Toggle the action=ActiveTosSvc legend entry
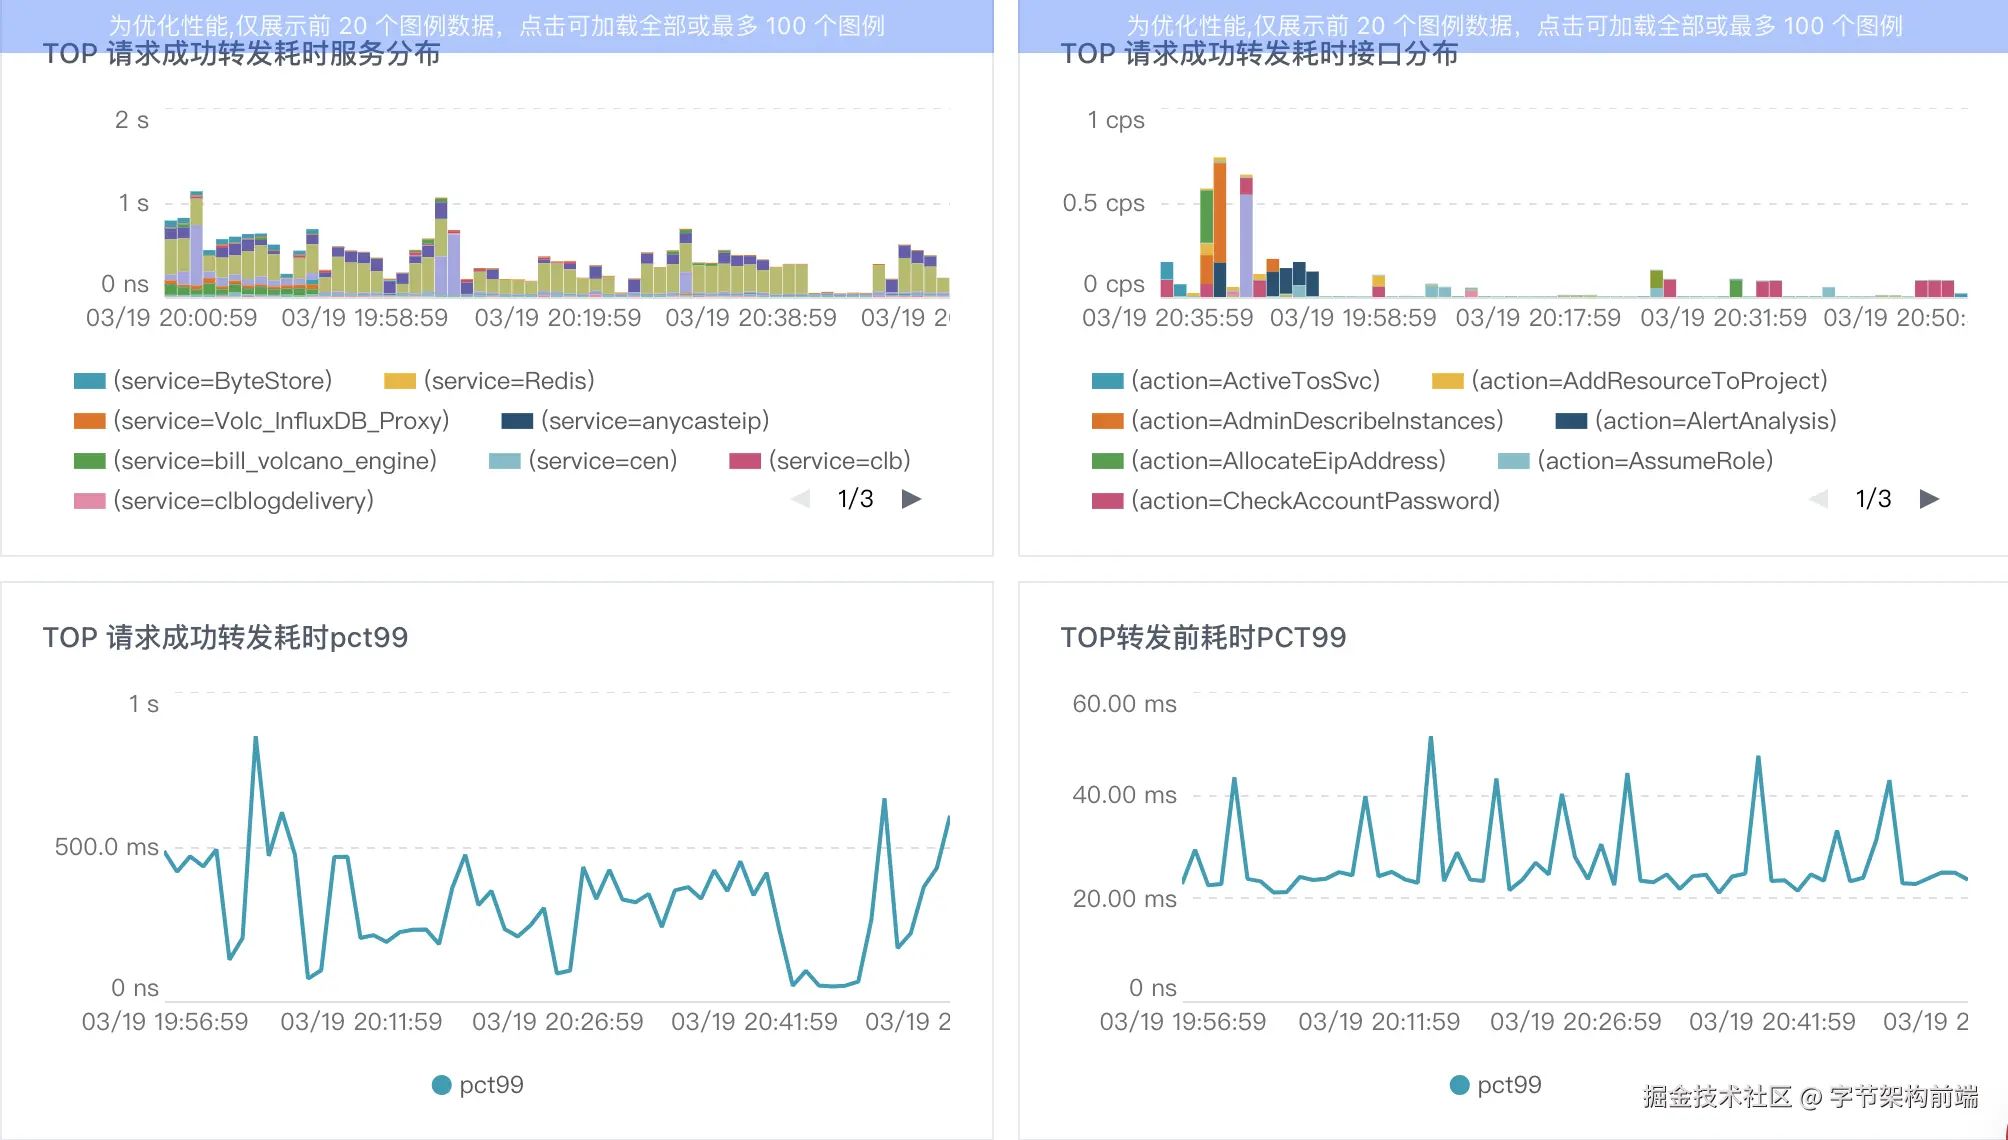The image size is (2008, 1140). [1254, 381]
